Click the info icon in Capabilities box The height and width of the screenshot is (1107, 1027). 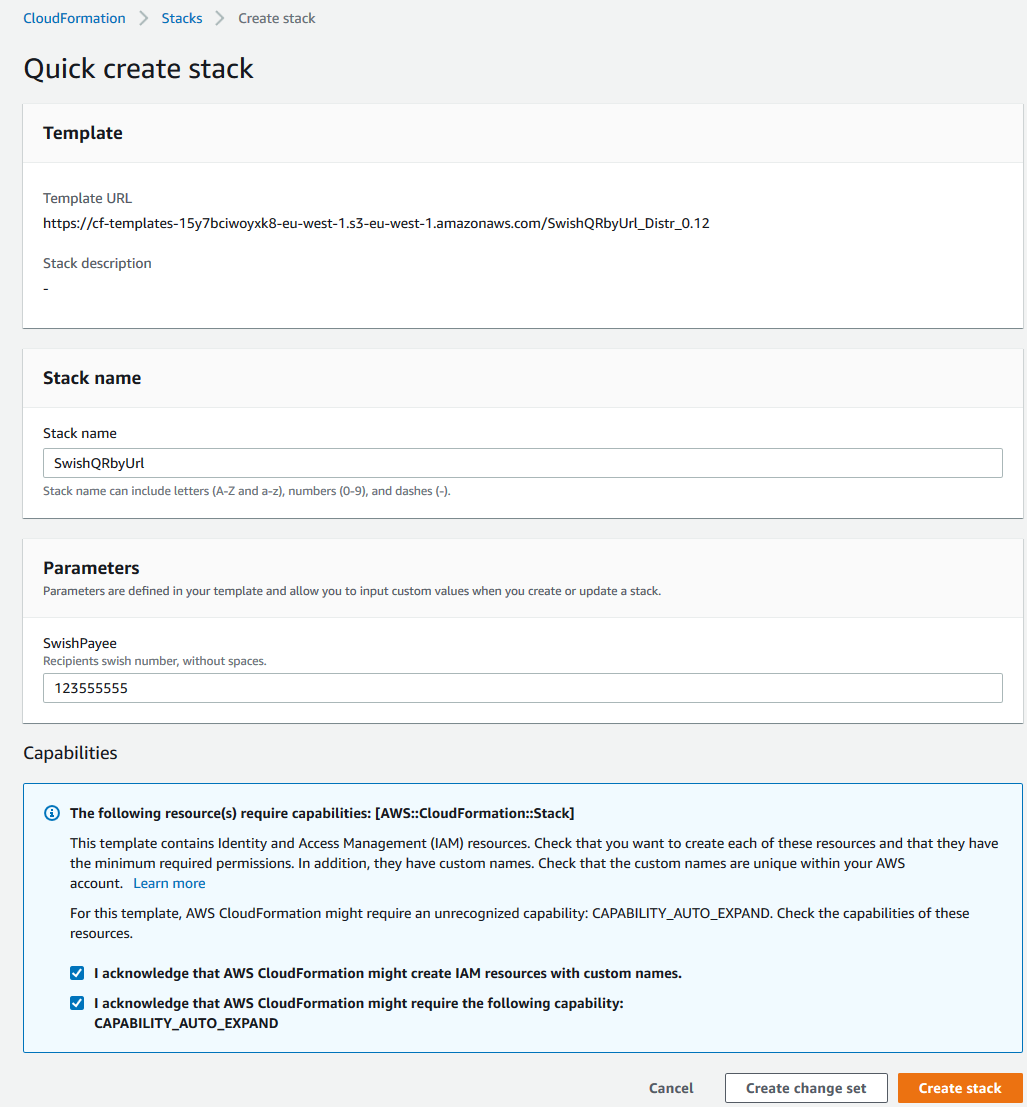pyautogui.click(x=52, y=813)
